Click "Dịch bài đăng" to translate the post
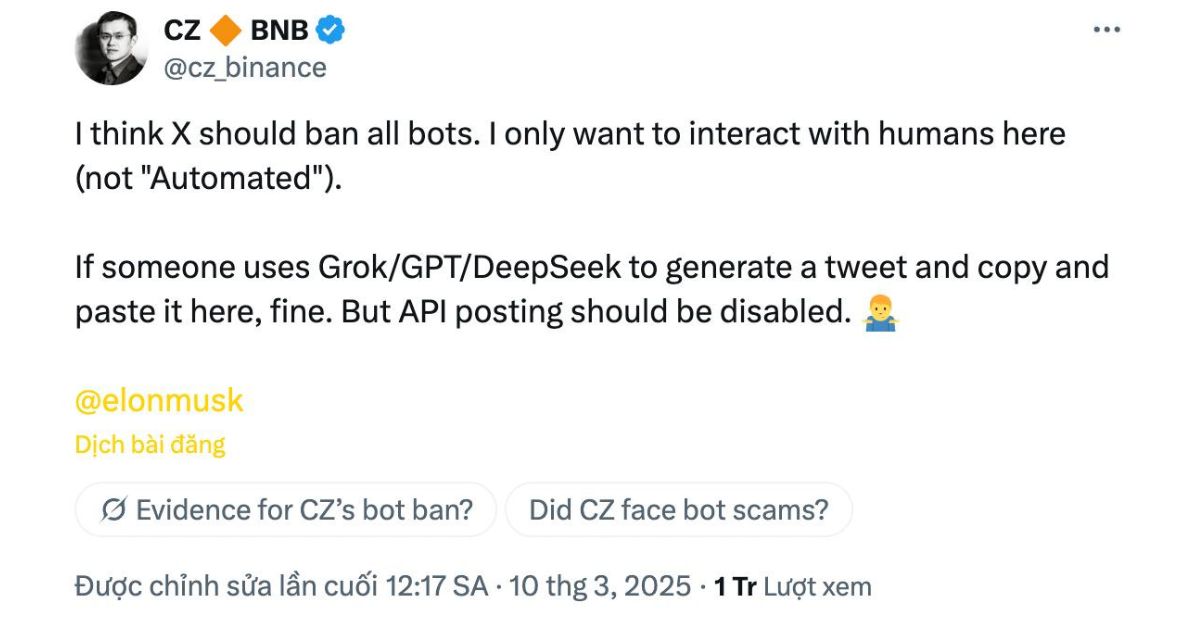This screenshot has height=628, width=1200. (150, 444)
